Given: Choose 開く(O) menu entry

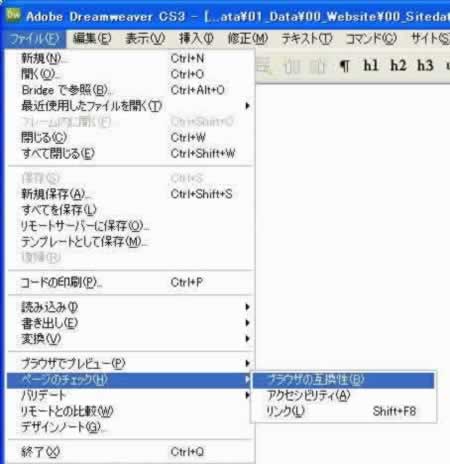Looking at the screenshot, I should point(131,74).
